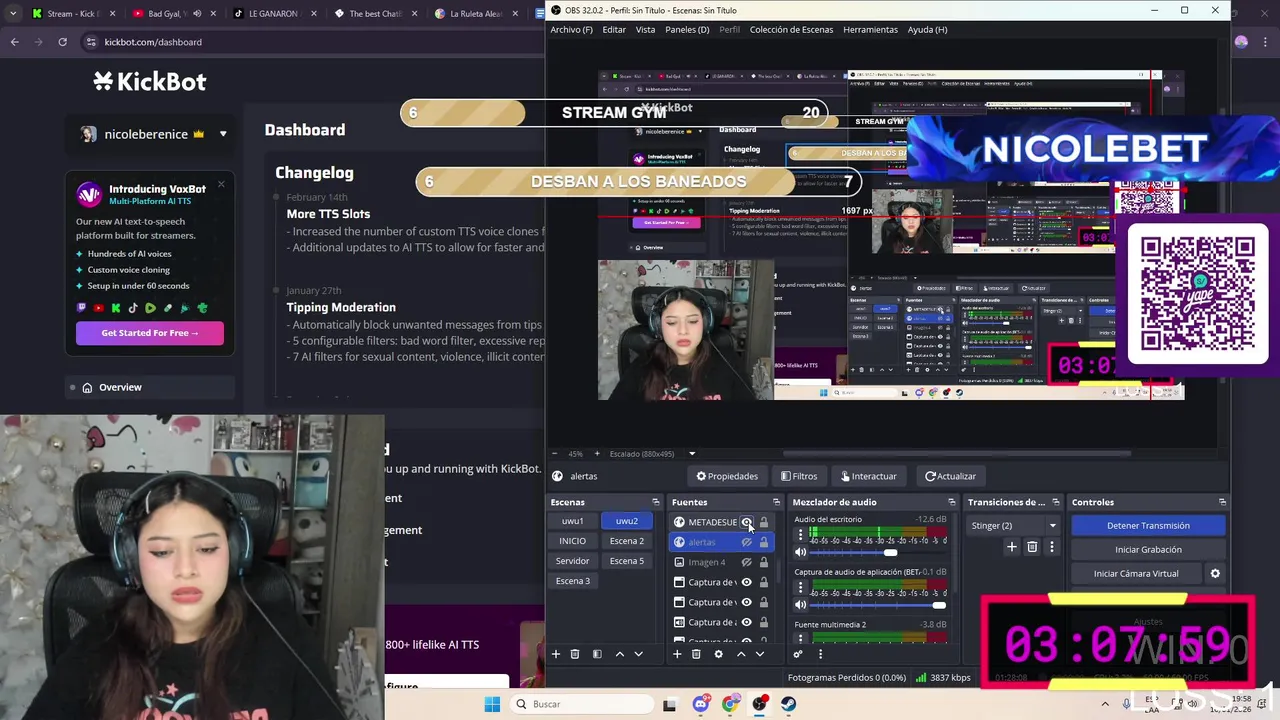Open virtual camera settings gear

click(1215, 574)
